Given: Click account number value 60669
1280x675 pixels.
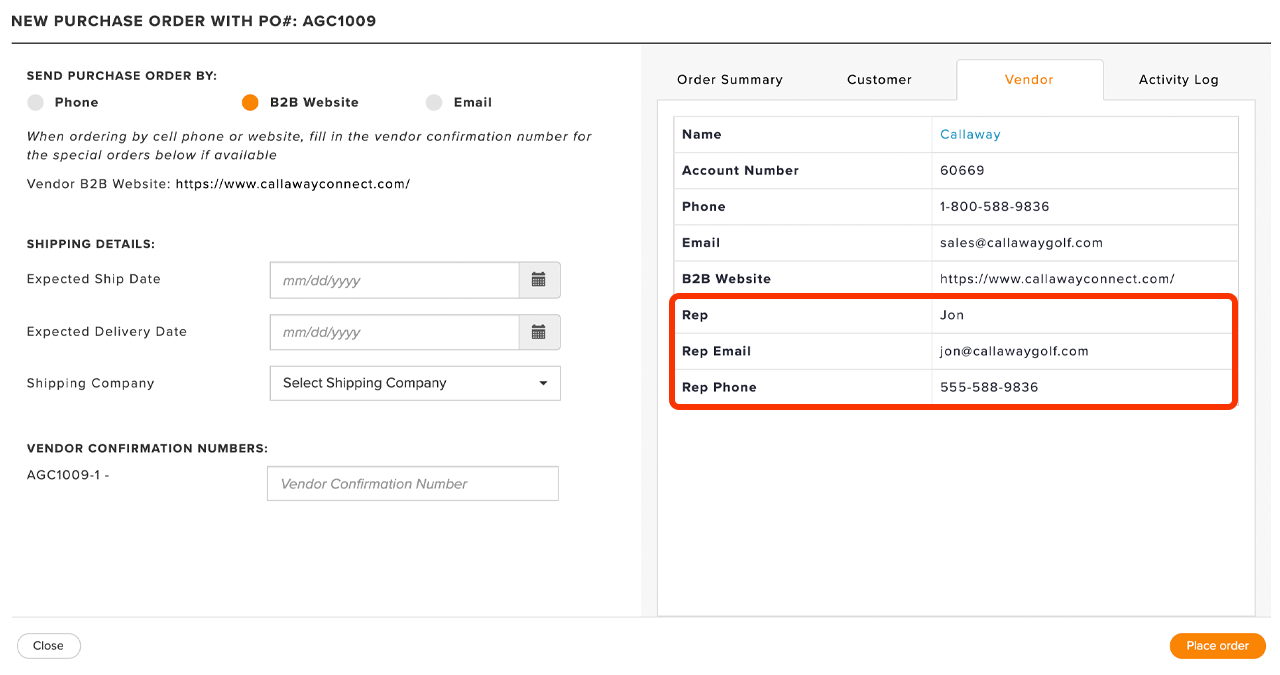Looking at the screenshot, I should click(x=962, y=170).
